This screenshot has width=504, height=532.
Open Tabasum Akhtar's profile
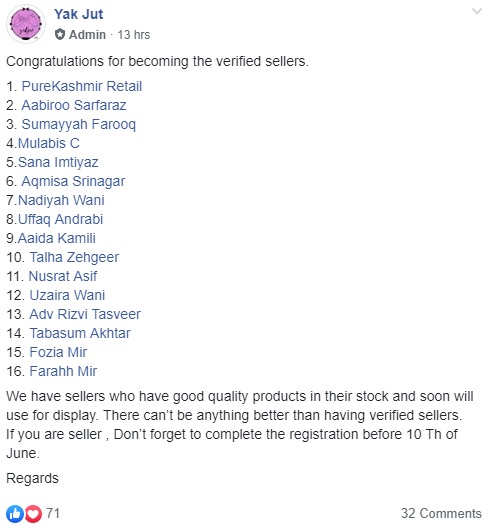pyautogui.click(x=80, y=333)
